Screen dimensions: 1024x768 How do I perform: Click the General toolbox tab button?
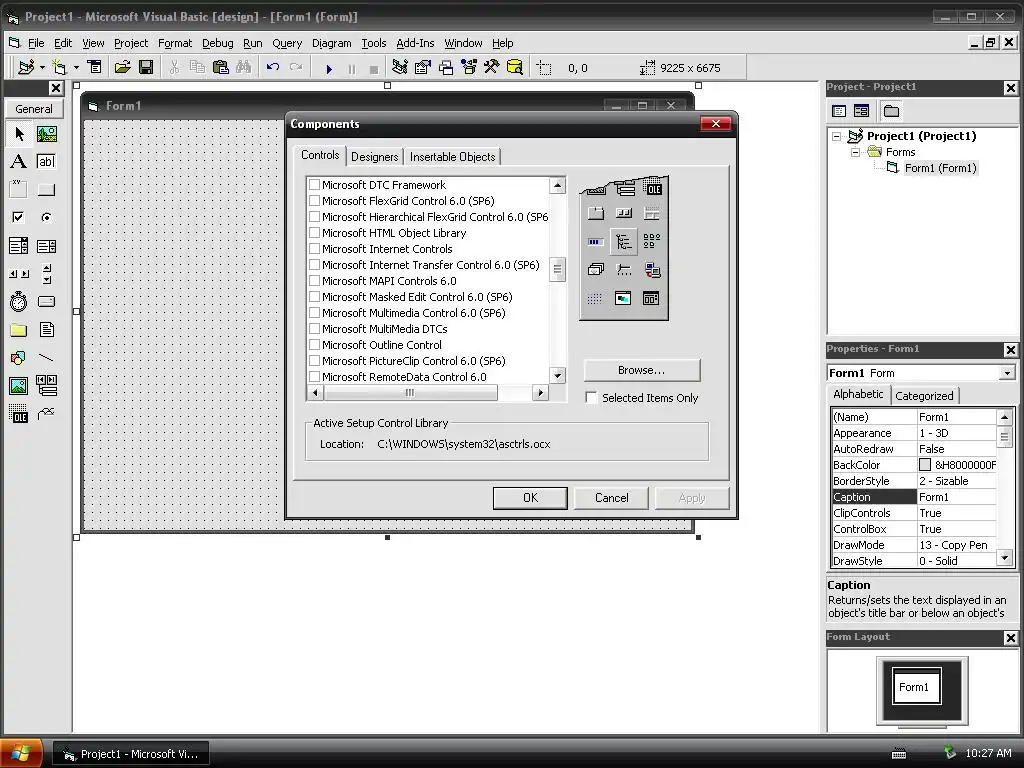(34, 109)
